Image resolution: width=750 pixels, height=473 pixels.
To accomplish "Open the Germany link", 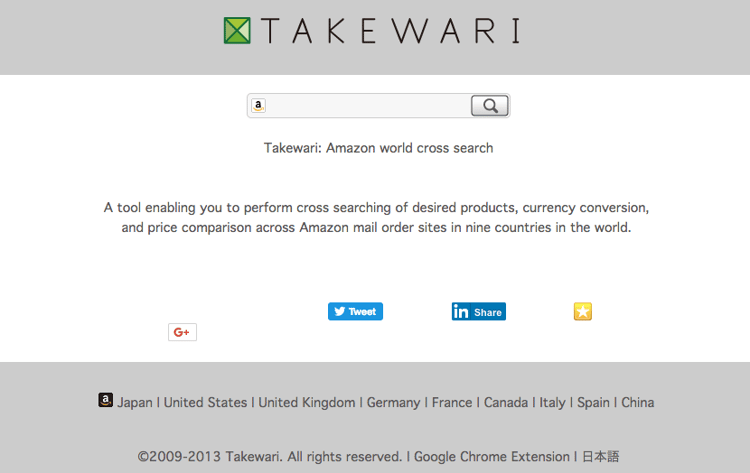I will click(393, 403).
